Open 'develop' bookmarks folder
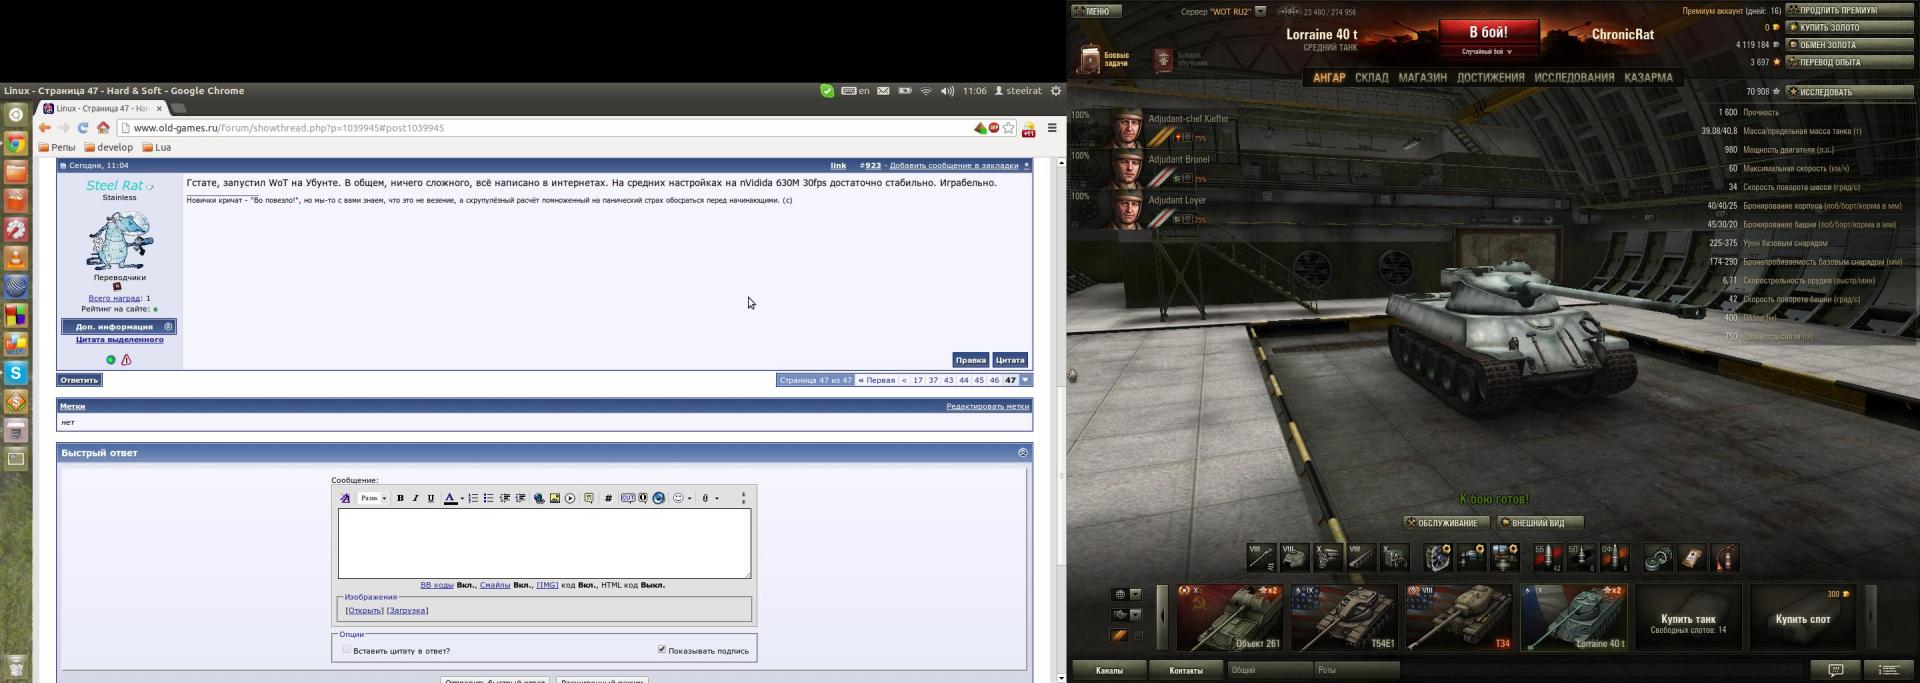The image size is (1920, 683). tap(109, 147)
